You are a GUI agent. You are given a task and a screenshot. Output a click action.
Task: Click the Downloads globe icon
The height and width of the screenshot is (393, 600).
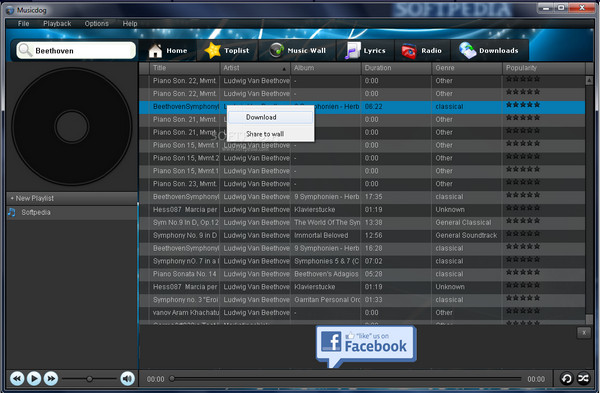pyautogui.click(x=467, y=51)
